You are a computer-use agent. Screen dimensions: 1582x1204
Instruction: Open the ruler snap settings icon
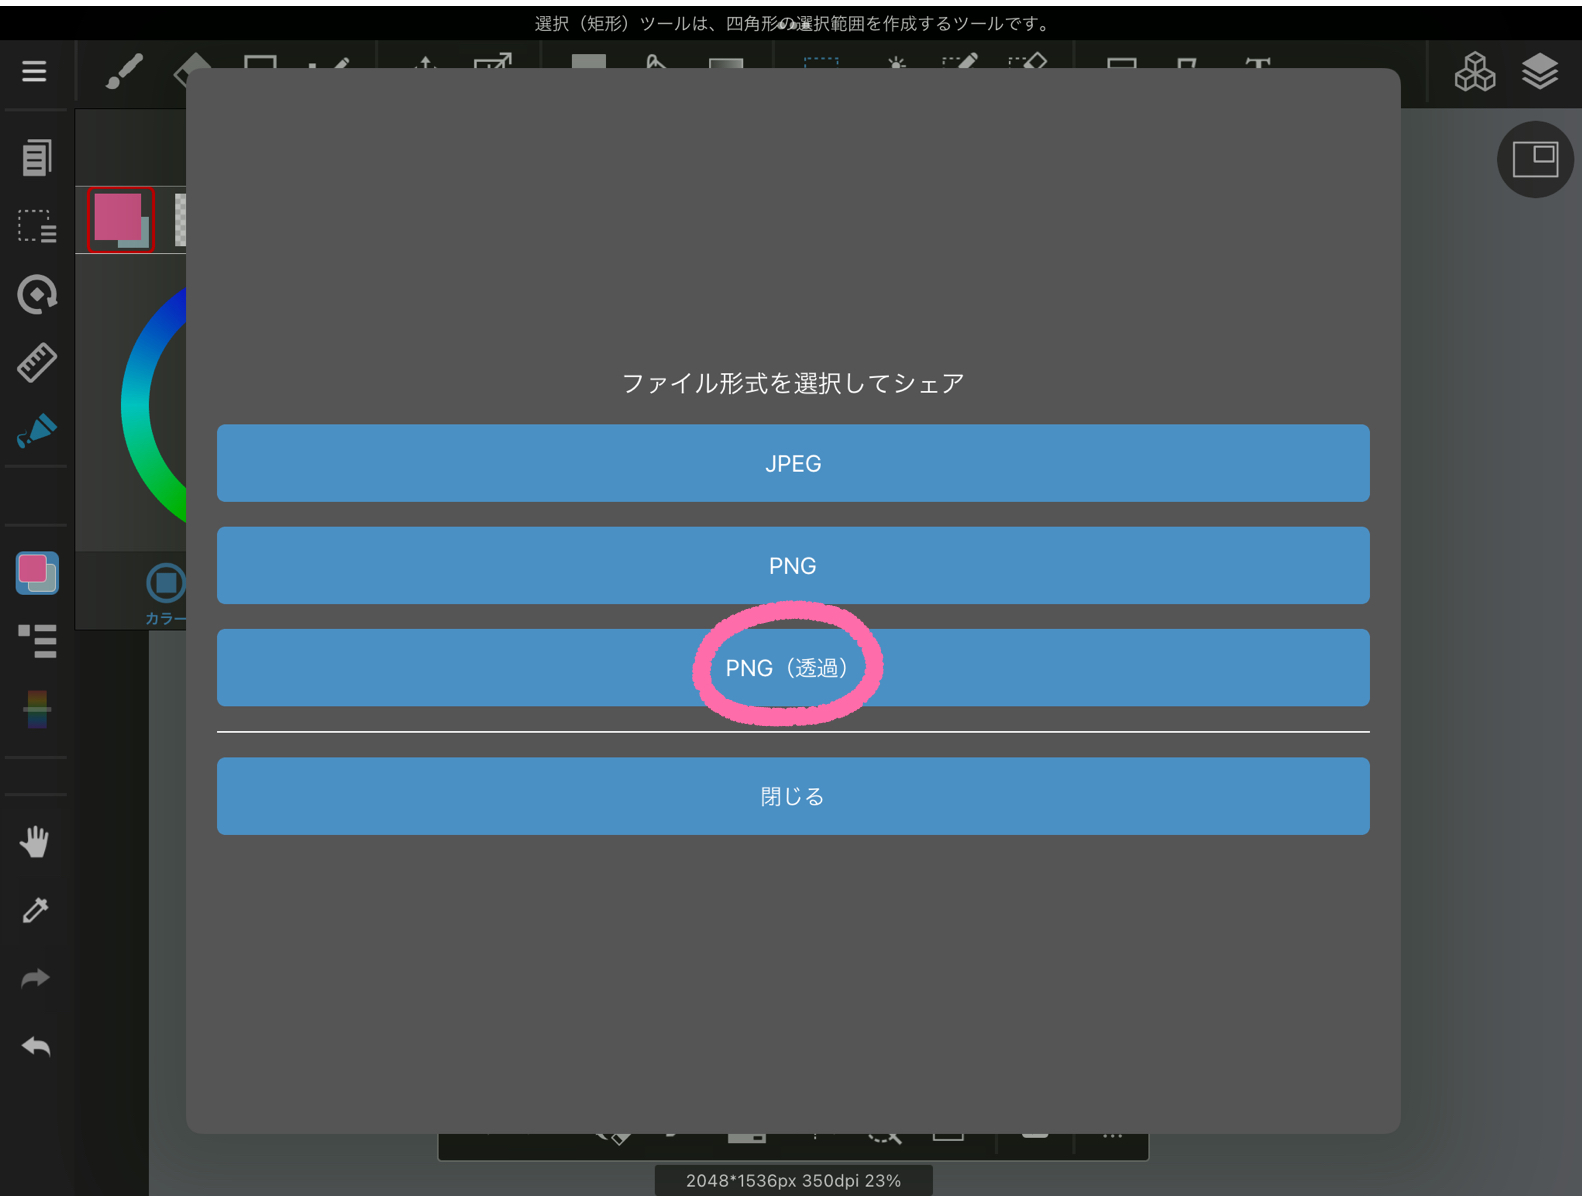pos(36,362)
